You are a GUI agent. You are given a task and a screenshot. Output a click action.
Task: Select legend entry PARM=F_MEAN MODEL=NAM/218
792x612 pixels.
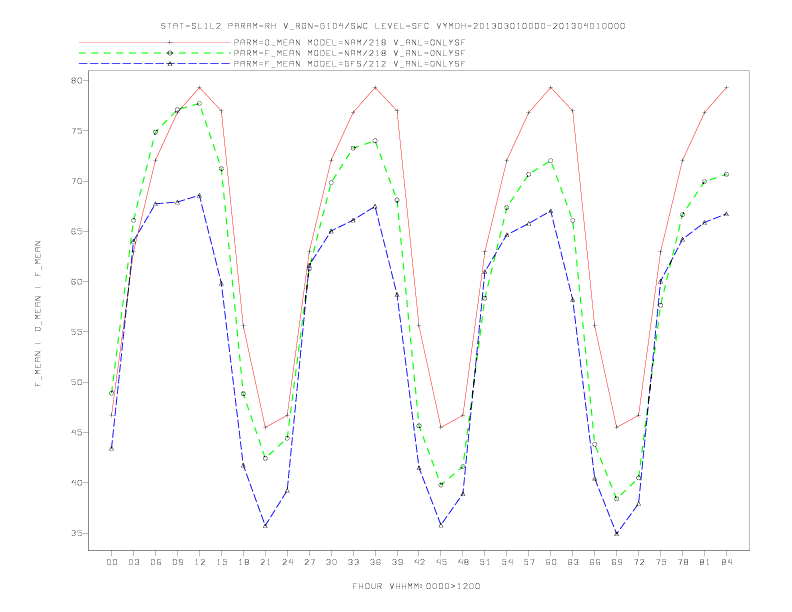(349, 53)
